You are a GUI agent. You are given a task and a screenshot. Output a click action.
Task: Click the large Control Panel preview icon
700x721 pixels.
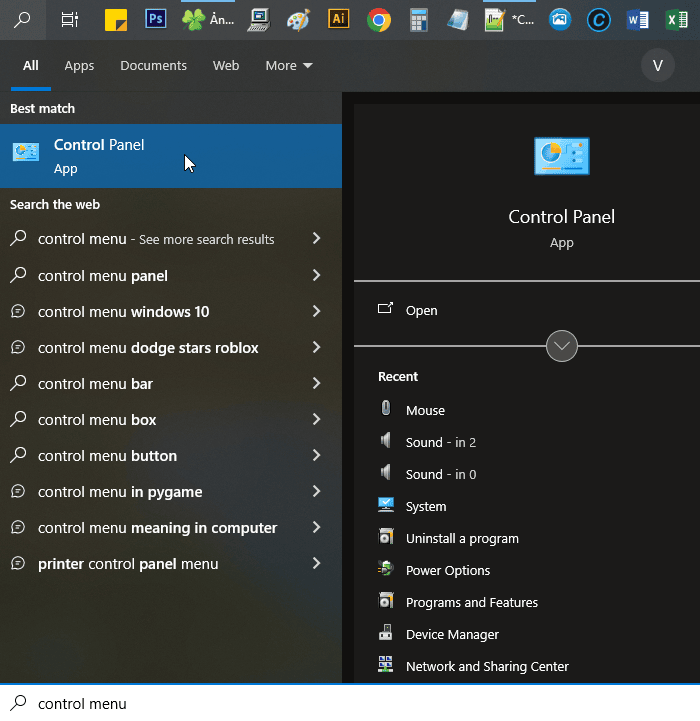tap(562, 156)
